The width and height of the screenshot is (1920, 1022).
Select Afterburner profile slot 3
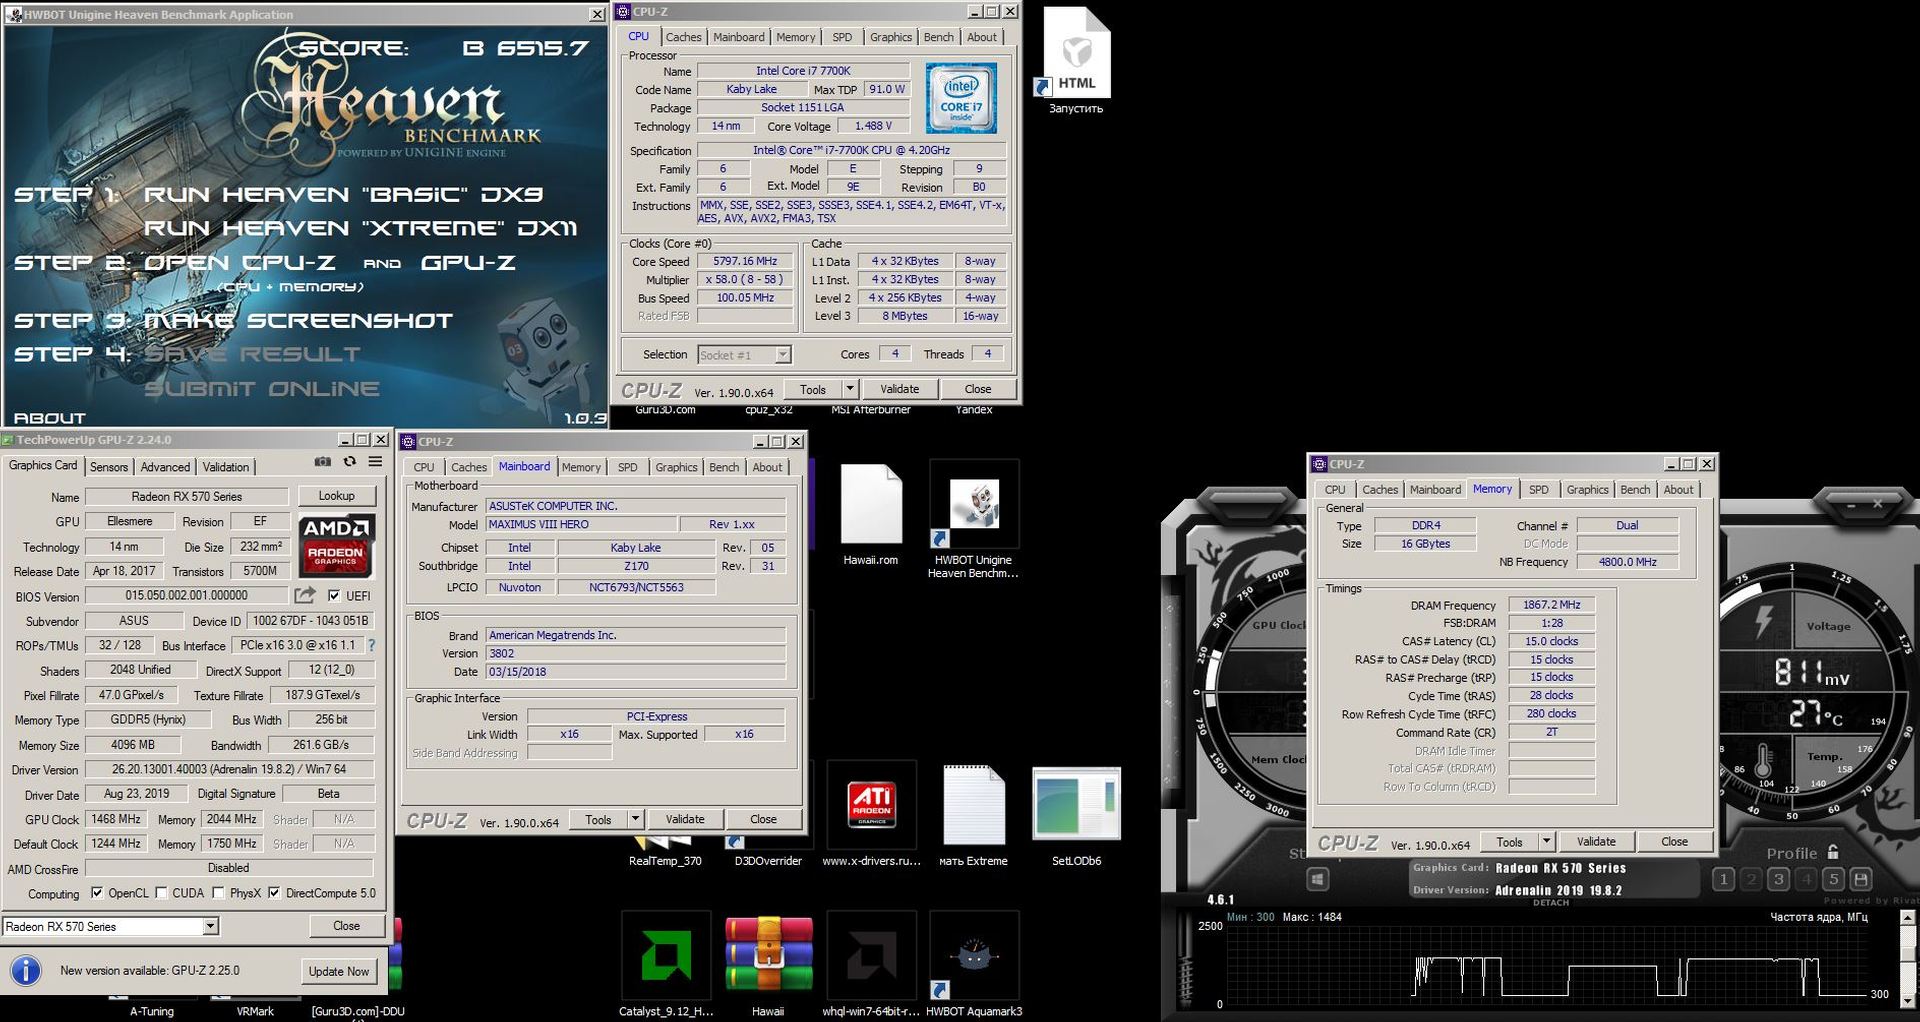click(x=1778, y=879)
